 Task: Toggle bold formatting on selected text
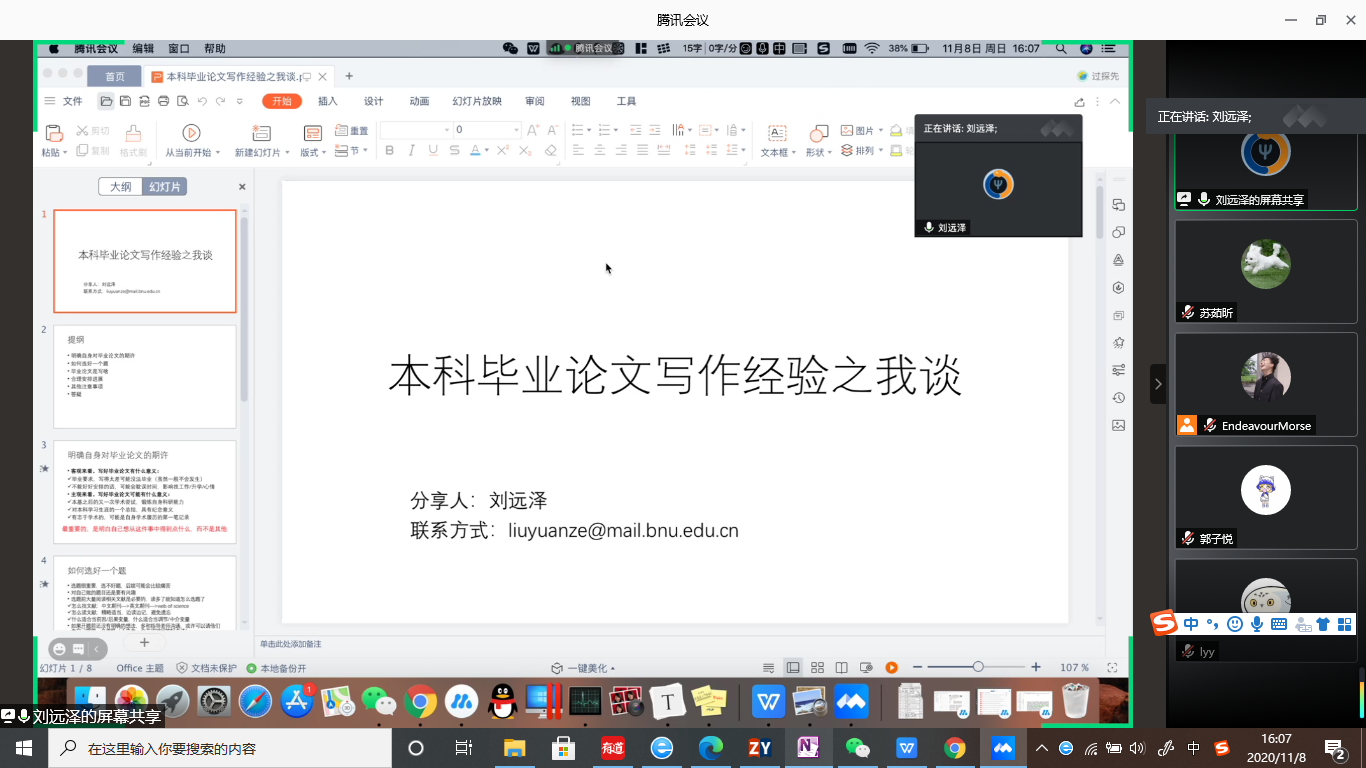(390, 150)
